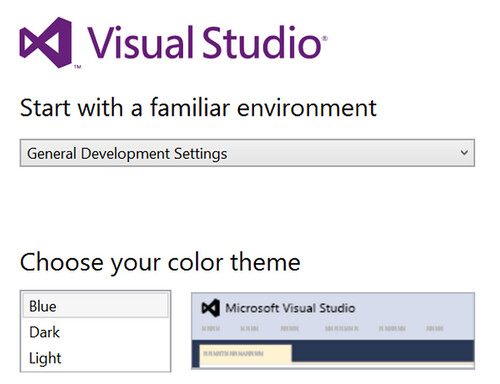The width and height of the screenshot is (500, 384).
Task: Click the 'Choose your color theme' heading
Action: click(x=160, y=263)
